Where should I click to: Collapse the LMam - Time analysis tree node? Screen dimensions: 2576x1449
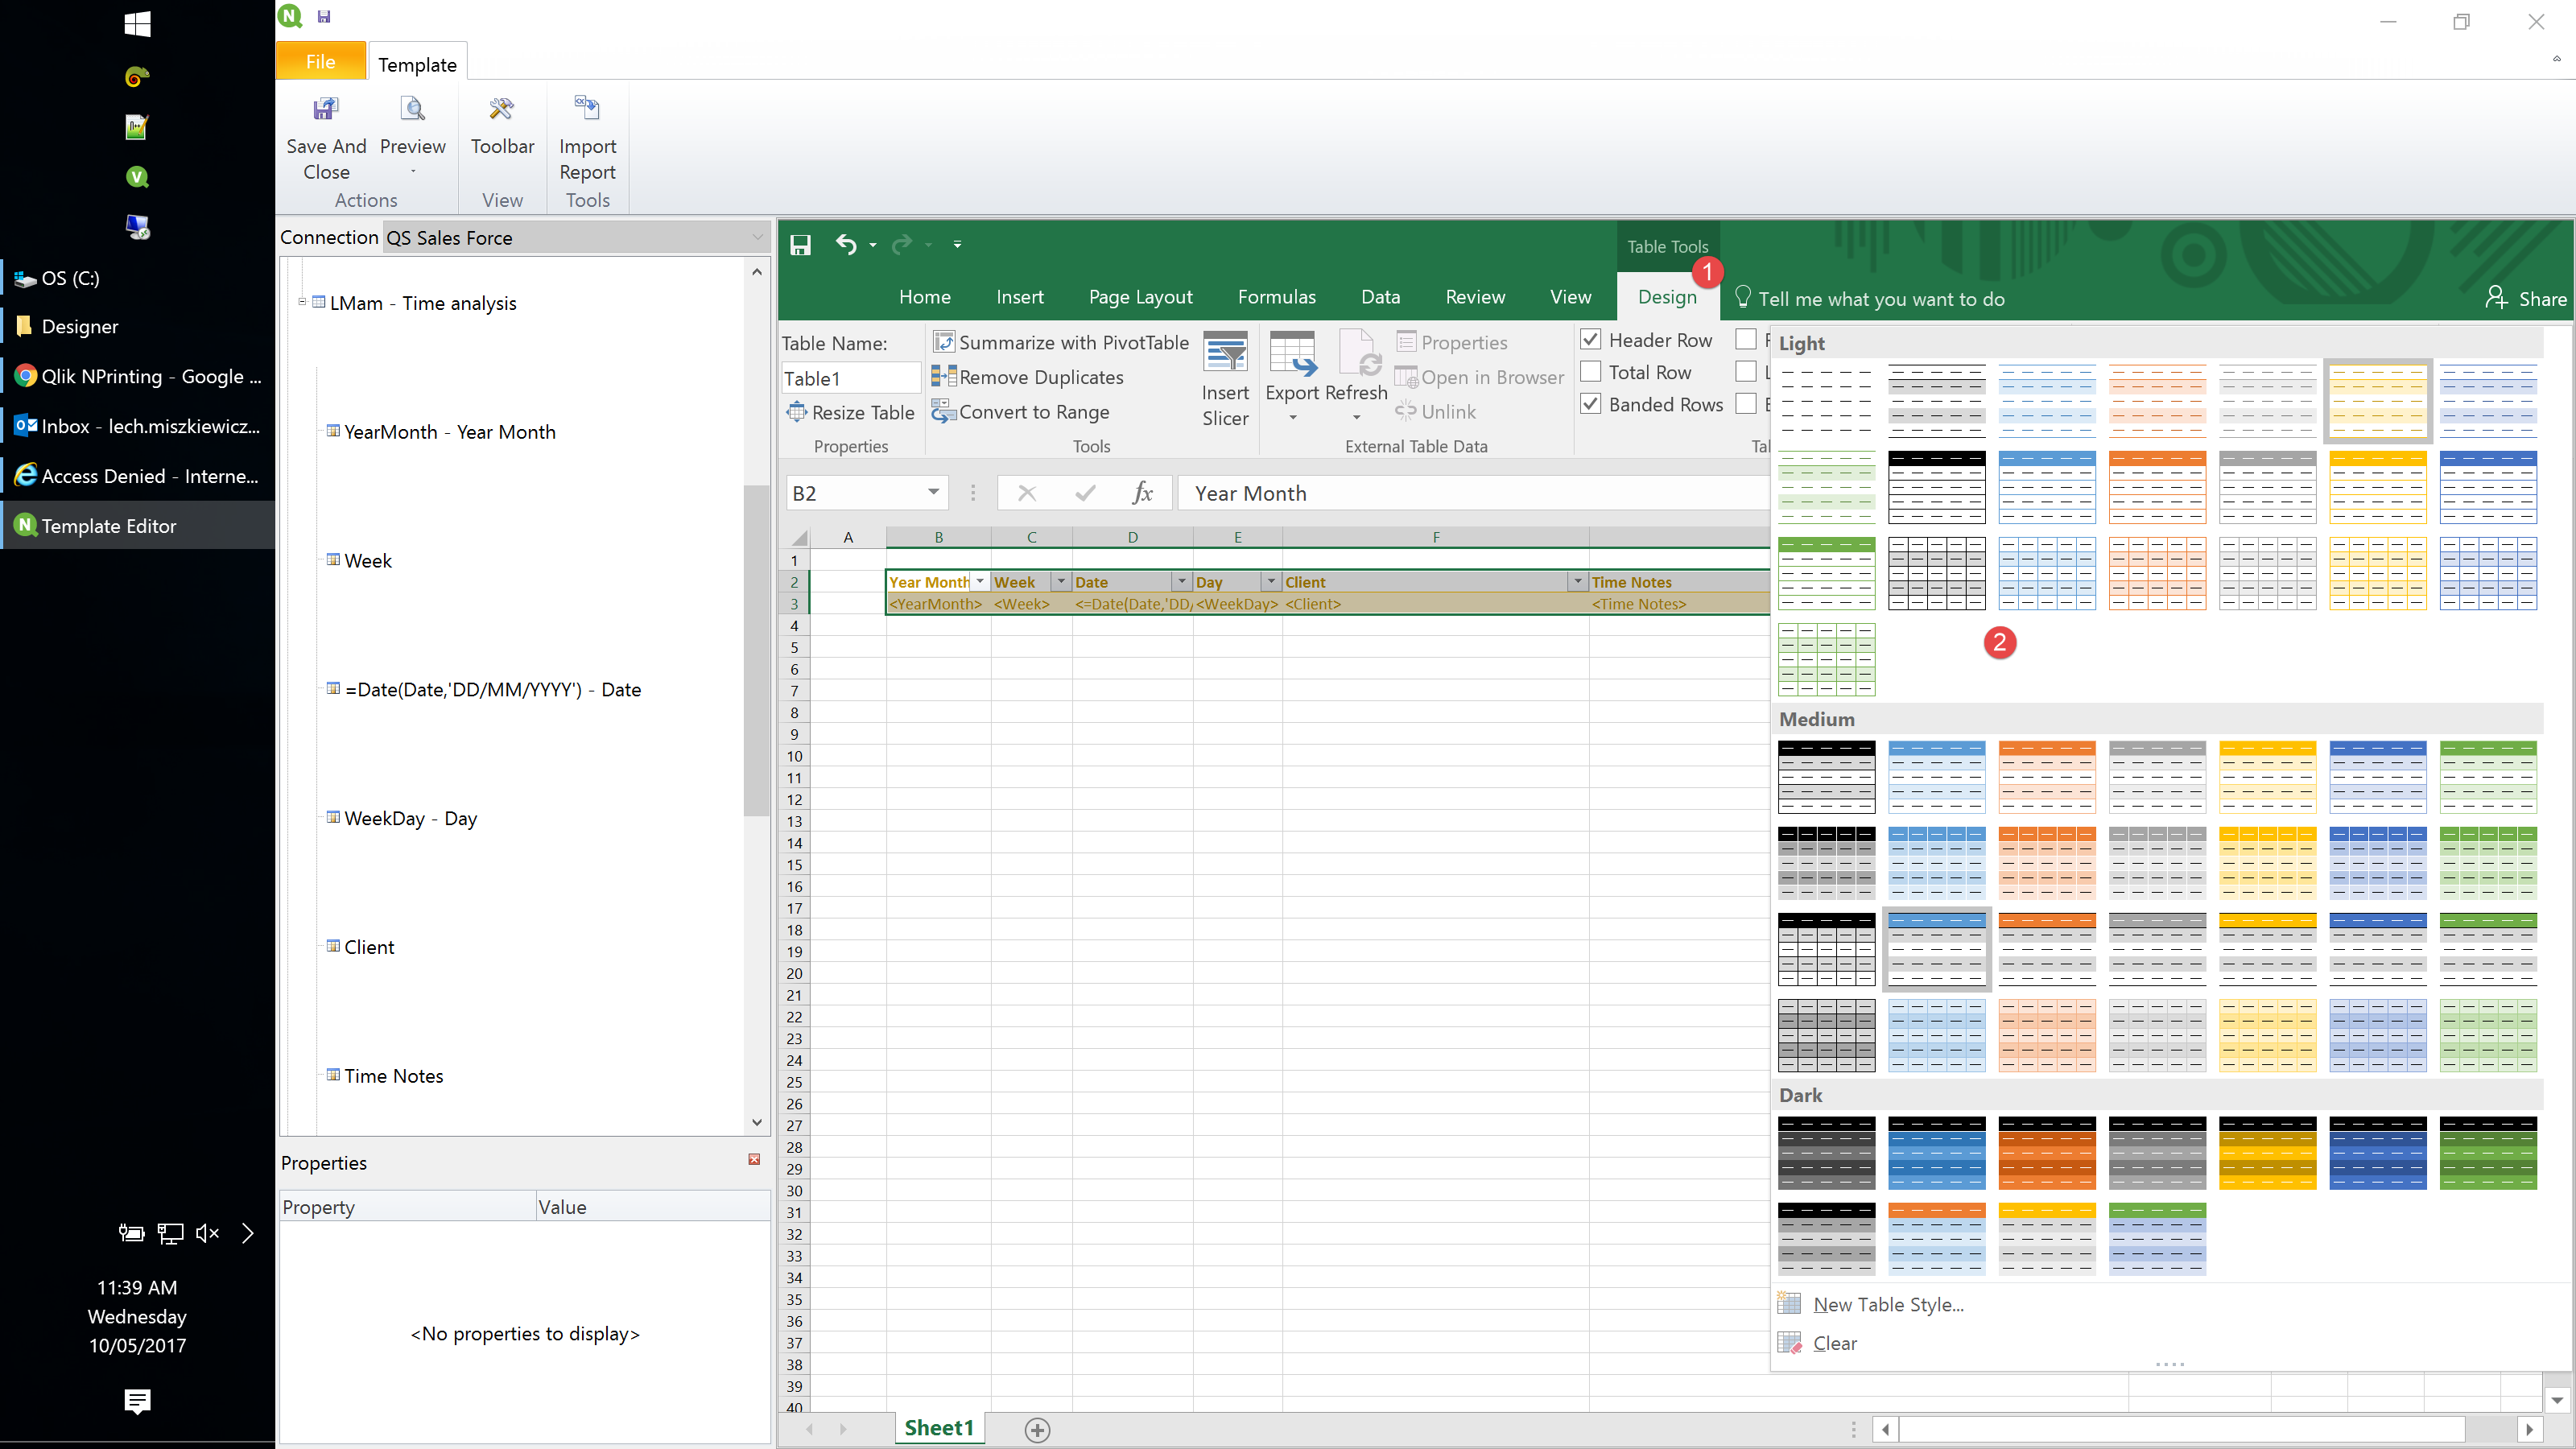click(301, 302)
